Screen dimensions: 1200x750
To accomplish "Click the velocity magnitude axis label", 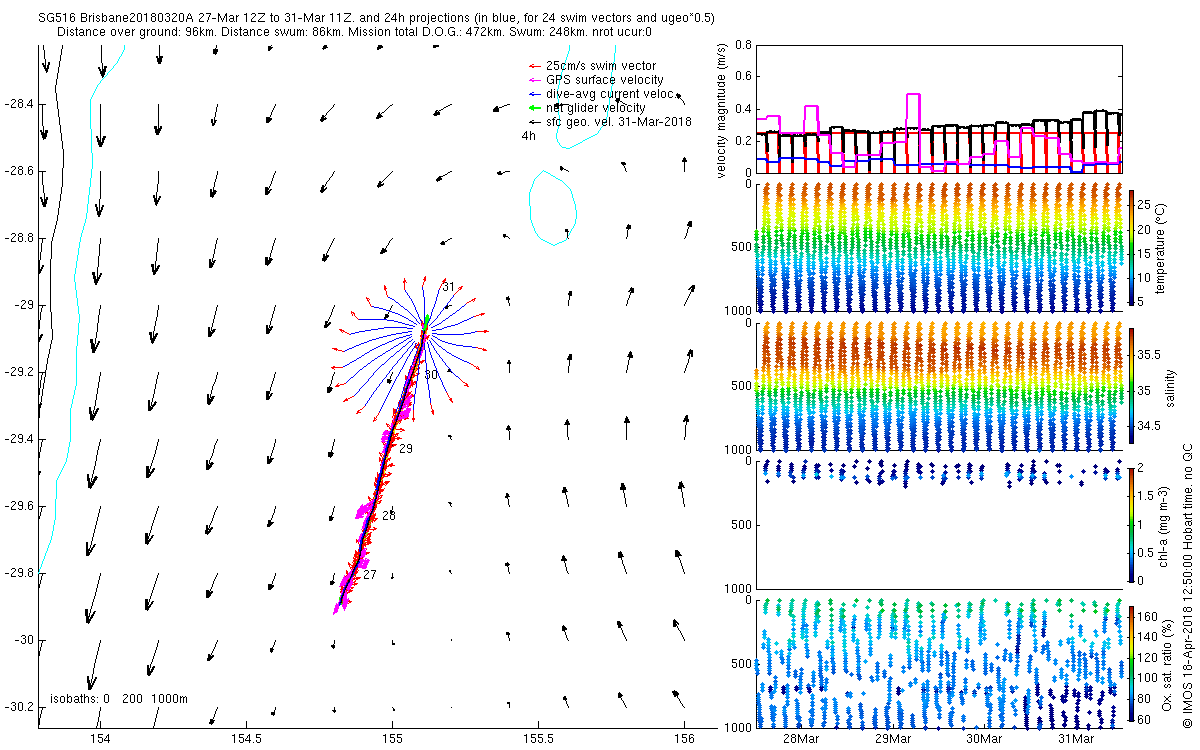I will click(x=722, y=110).
